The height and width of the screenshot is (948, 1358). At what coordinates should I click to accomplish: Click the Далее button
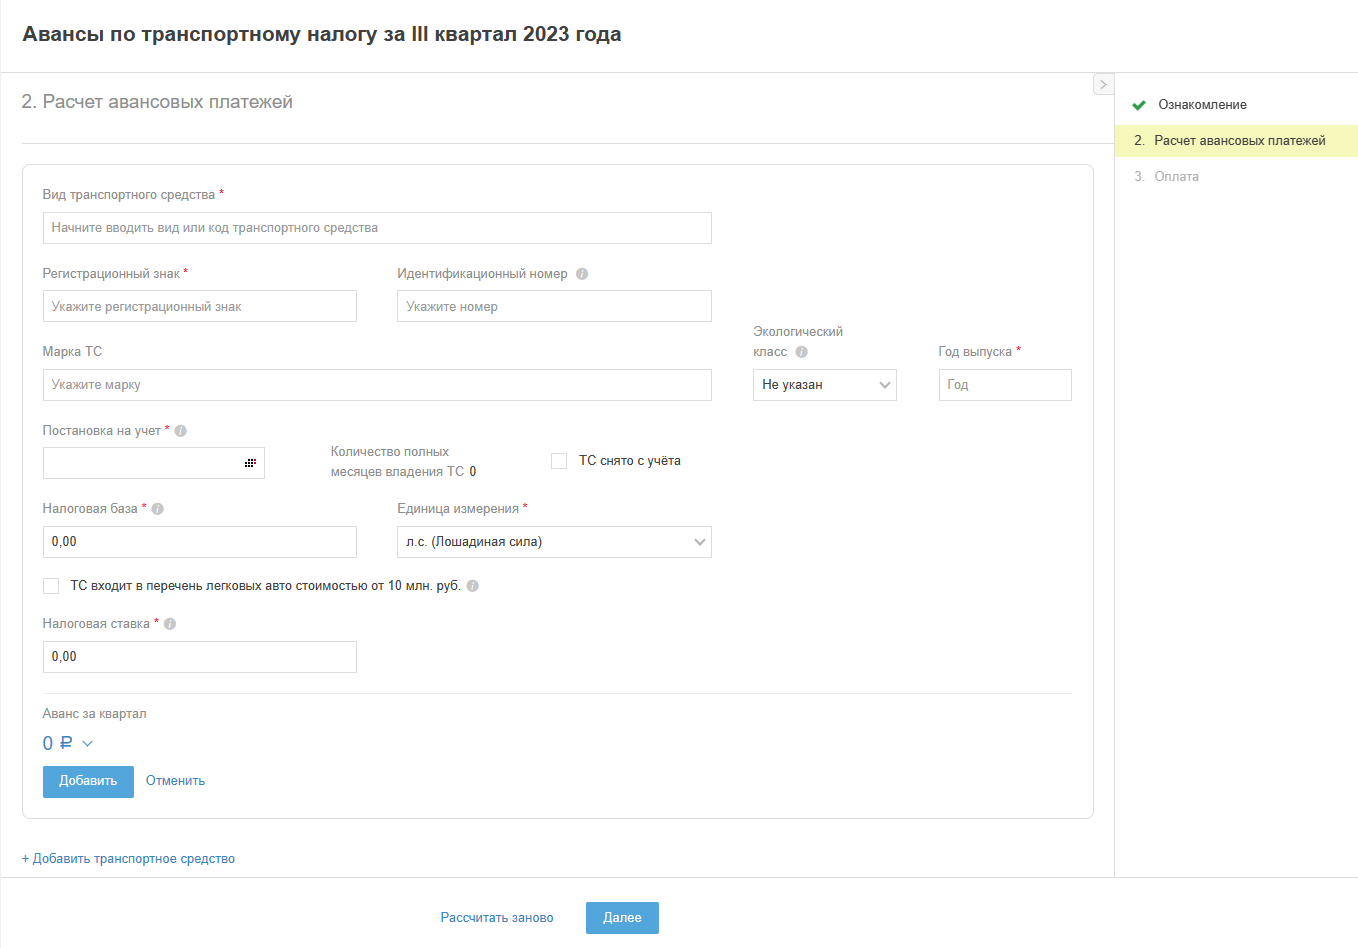(622, 918)
